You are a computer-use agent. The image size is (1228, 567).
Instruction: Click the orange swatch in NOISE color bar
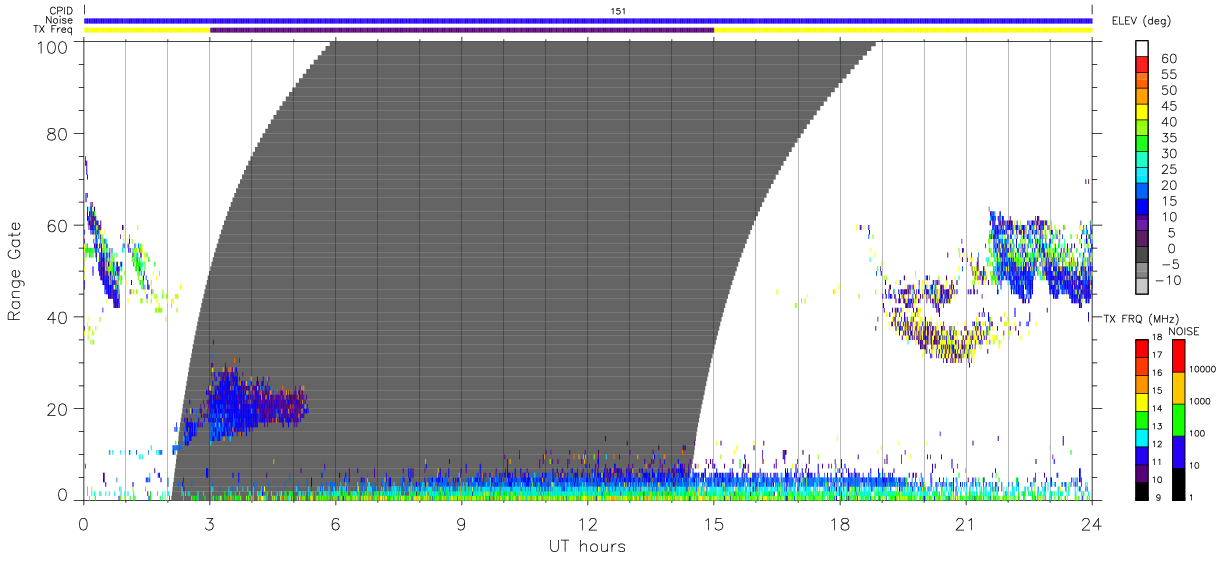click(x=1179, y=388)
